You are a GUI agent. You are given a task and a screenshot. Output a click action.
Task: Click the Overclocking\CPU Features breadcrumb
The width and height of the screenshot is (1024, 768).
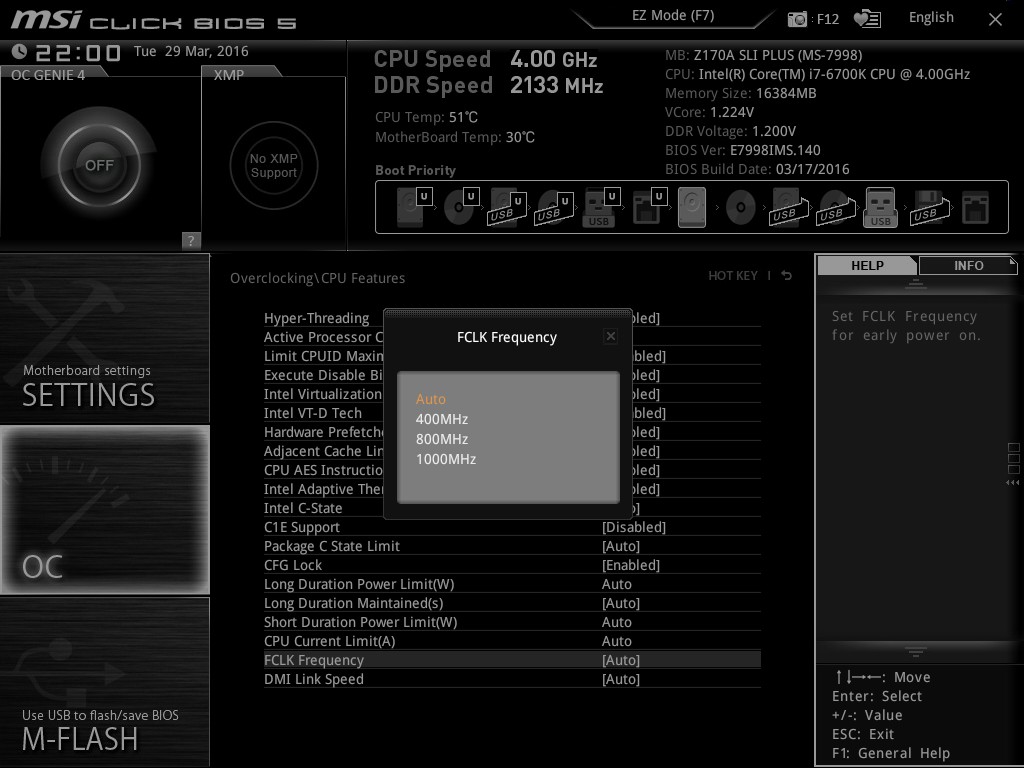[x=317, y=278]
